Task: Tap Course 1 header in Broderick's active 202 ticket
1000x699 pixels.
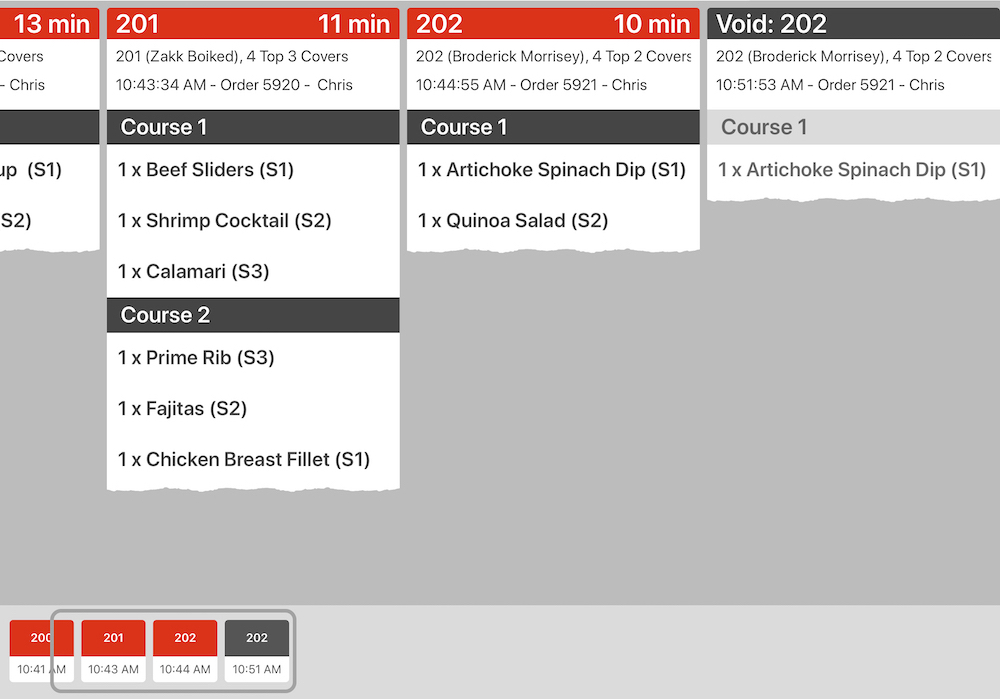Action: 552,127
